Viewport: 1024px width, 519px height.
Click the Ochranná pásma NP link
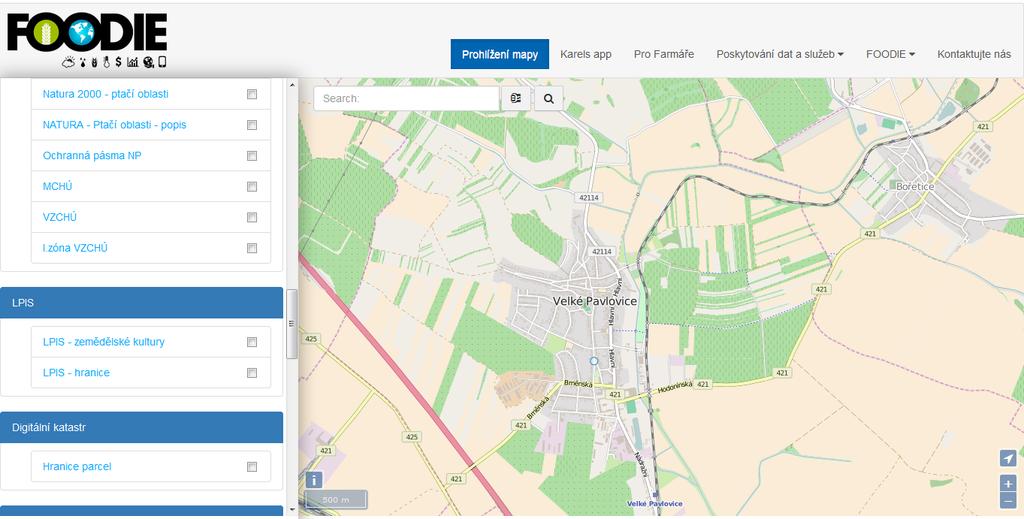tap(91, 155)
